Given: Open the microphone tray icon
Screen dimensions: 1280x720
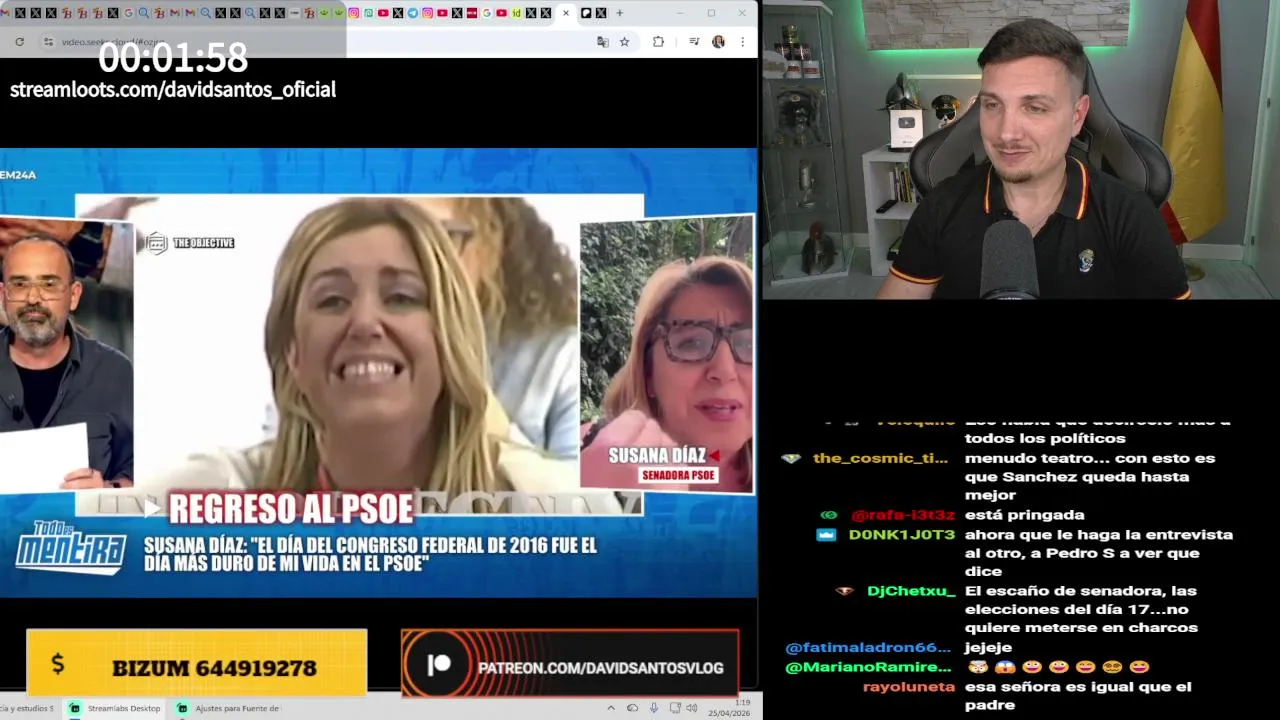Looking at the screenshot, I should pos(654,708).
